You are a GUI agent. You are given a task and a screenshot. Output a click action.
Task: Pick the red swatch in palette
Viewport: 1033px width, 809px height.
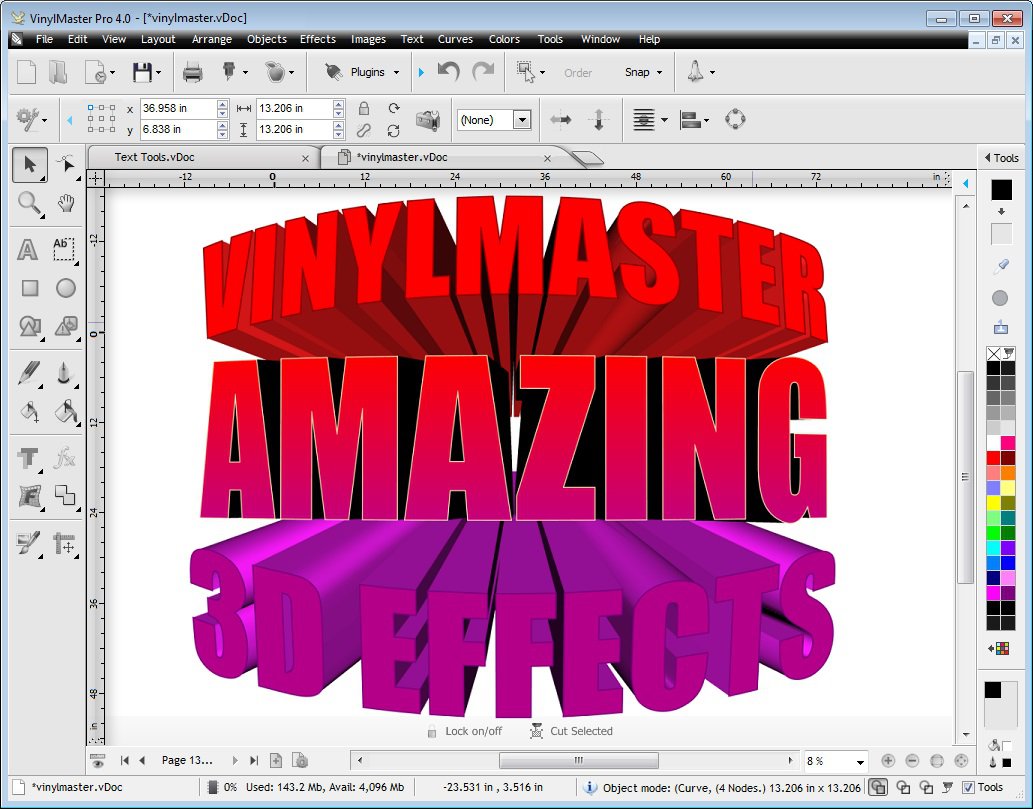[x=993, y=458]
